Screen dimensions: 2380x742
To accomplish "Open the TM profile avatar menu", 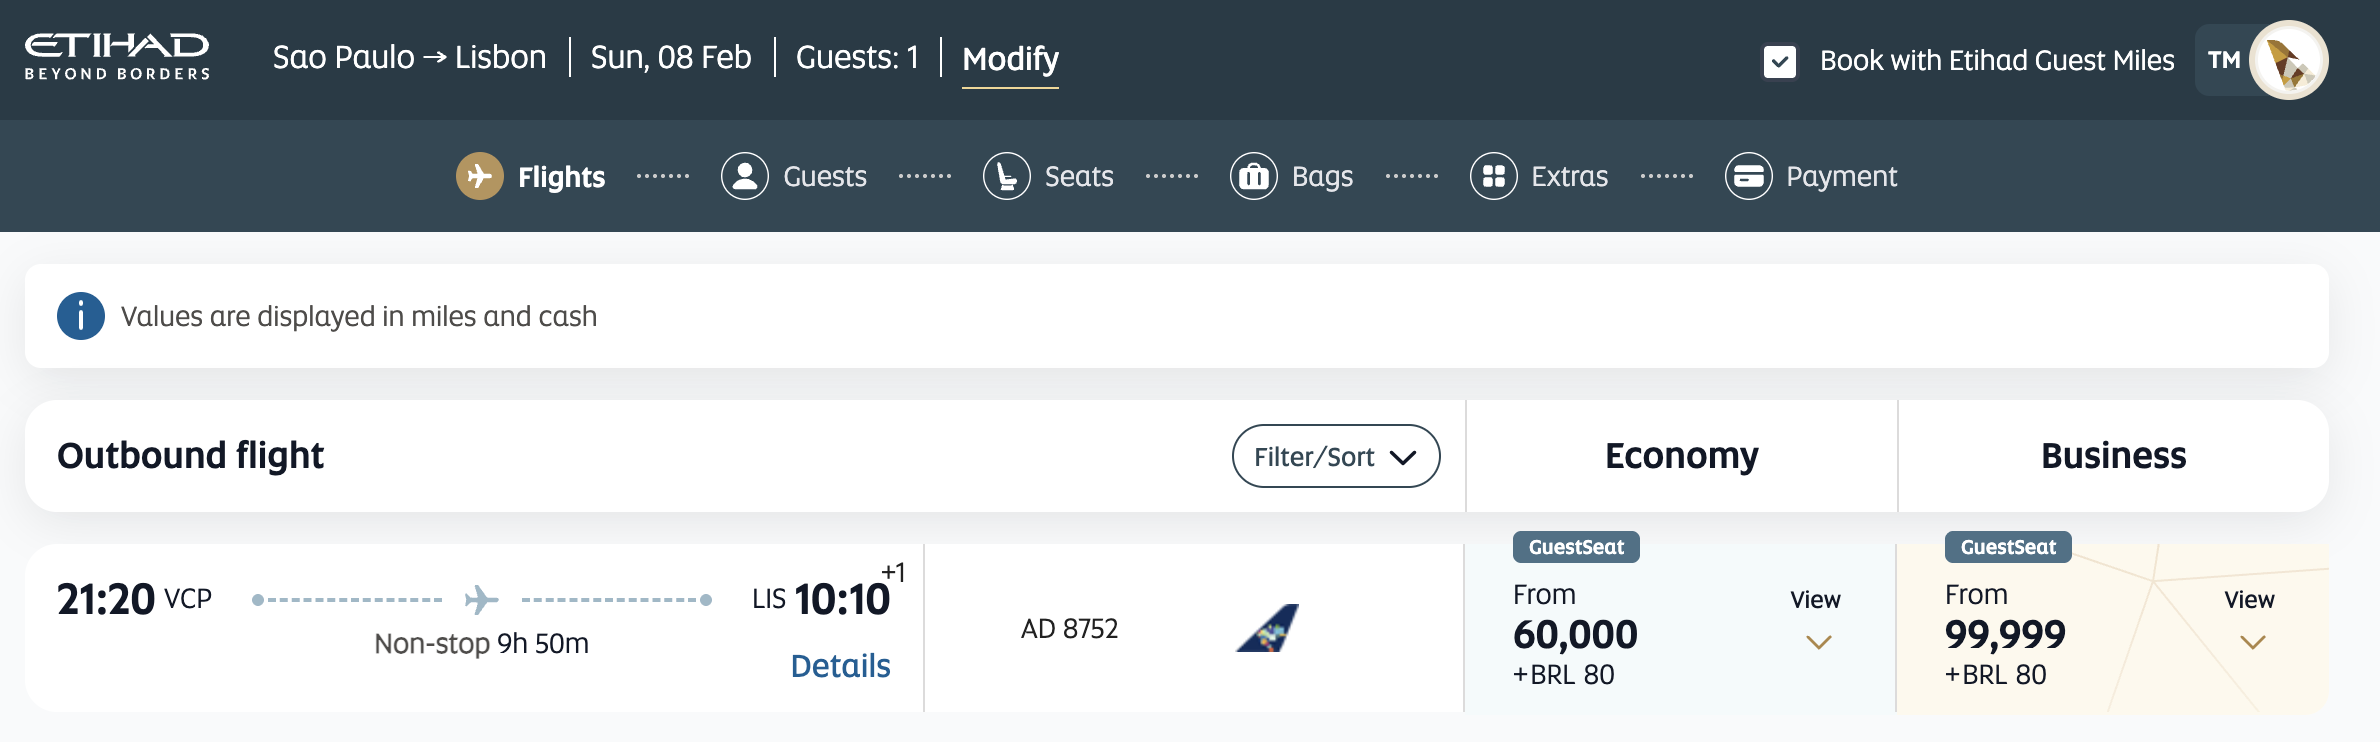I will pos(2288,60).
